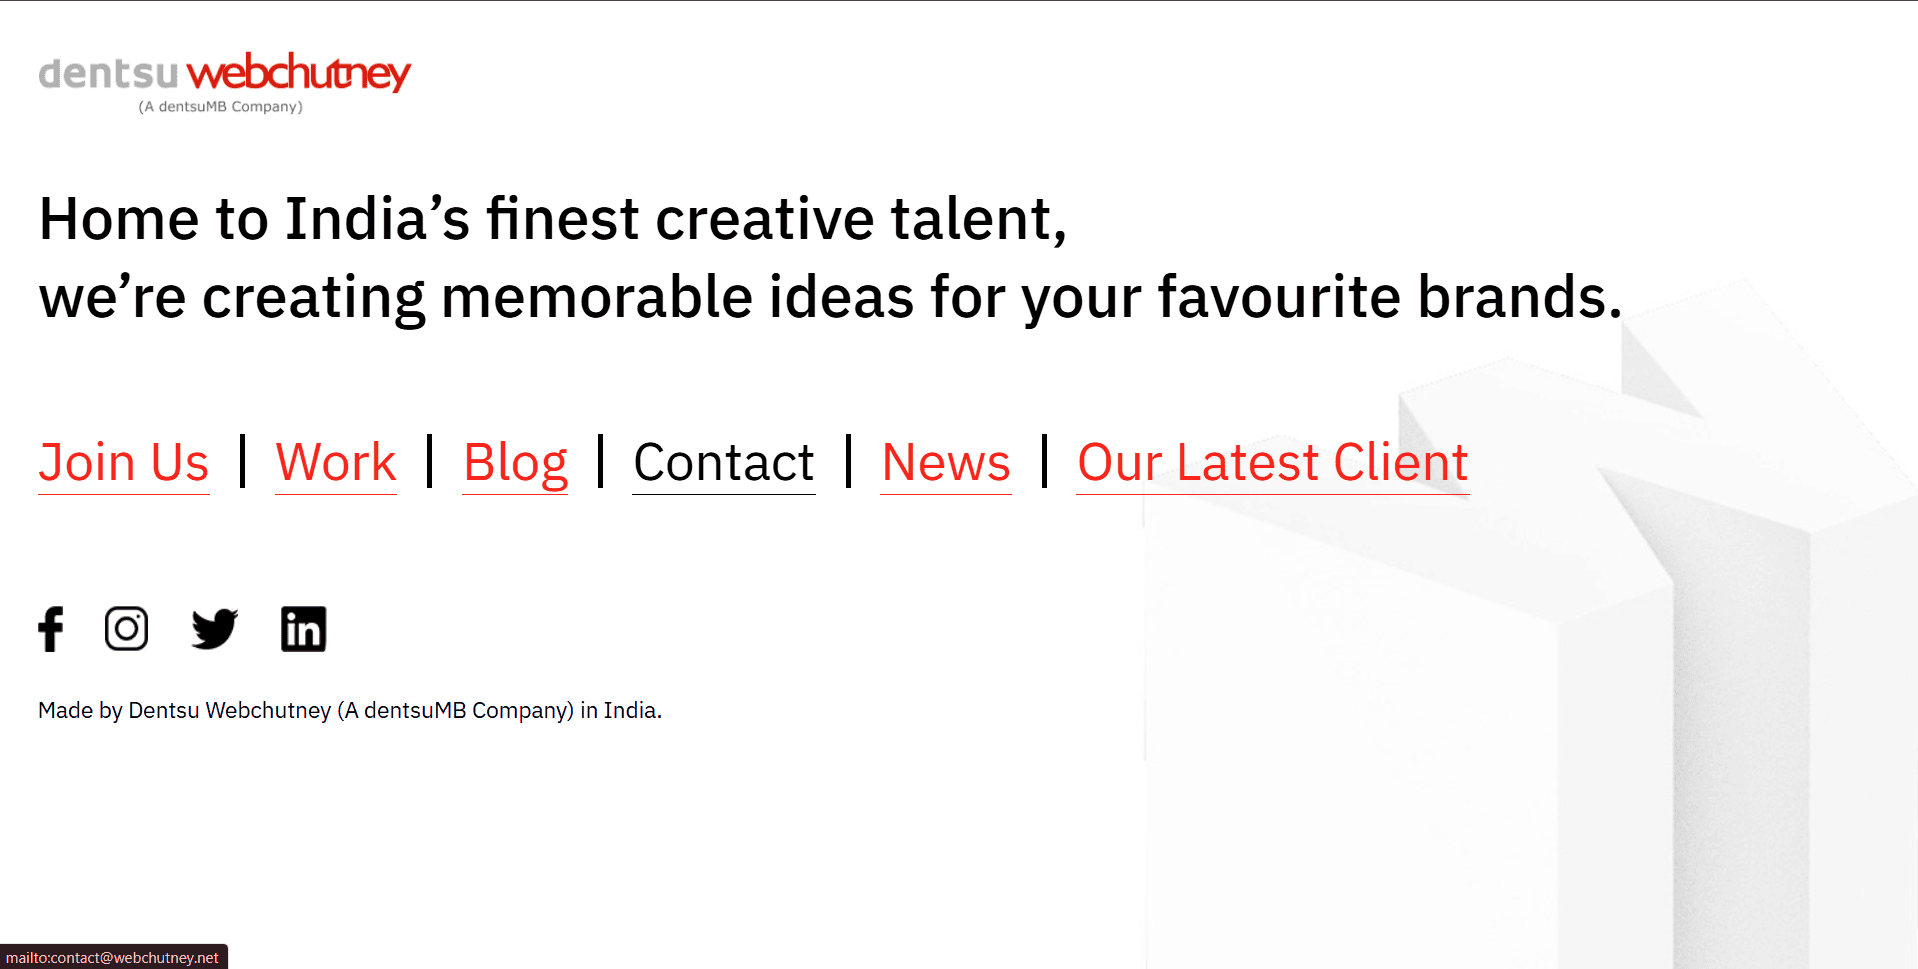
Task: Click the "(A dentsuMB Company)" logo tagline
Action: point(220,107)
